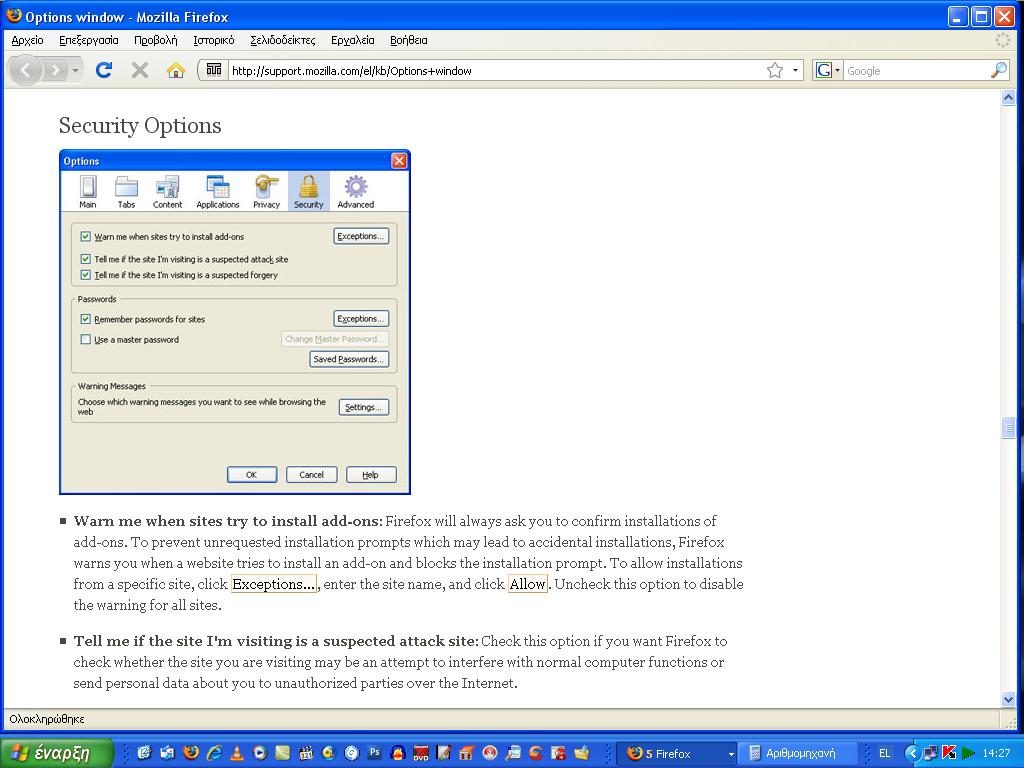Click the έναρξη Start button
The height and width of the screenshot is (768, 1024).
click(x=57, y=753)
